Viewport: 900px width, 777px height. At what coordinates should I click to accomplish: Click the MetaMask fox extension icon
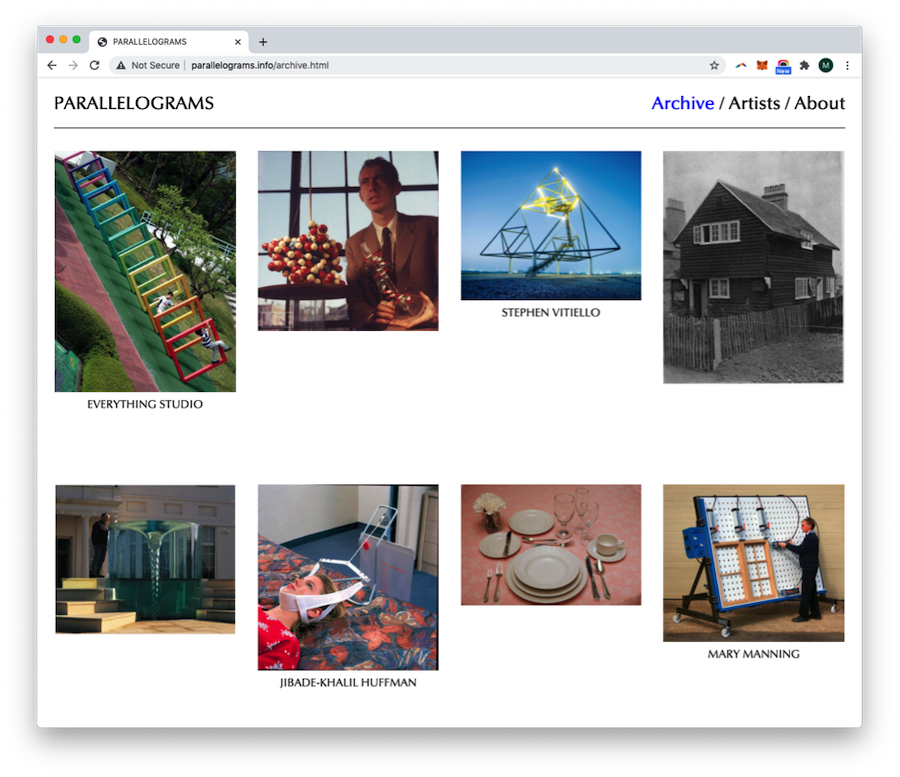(762, 65)
